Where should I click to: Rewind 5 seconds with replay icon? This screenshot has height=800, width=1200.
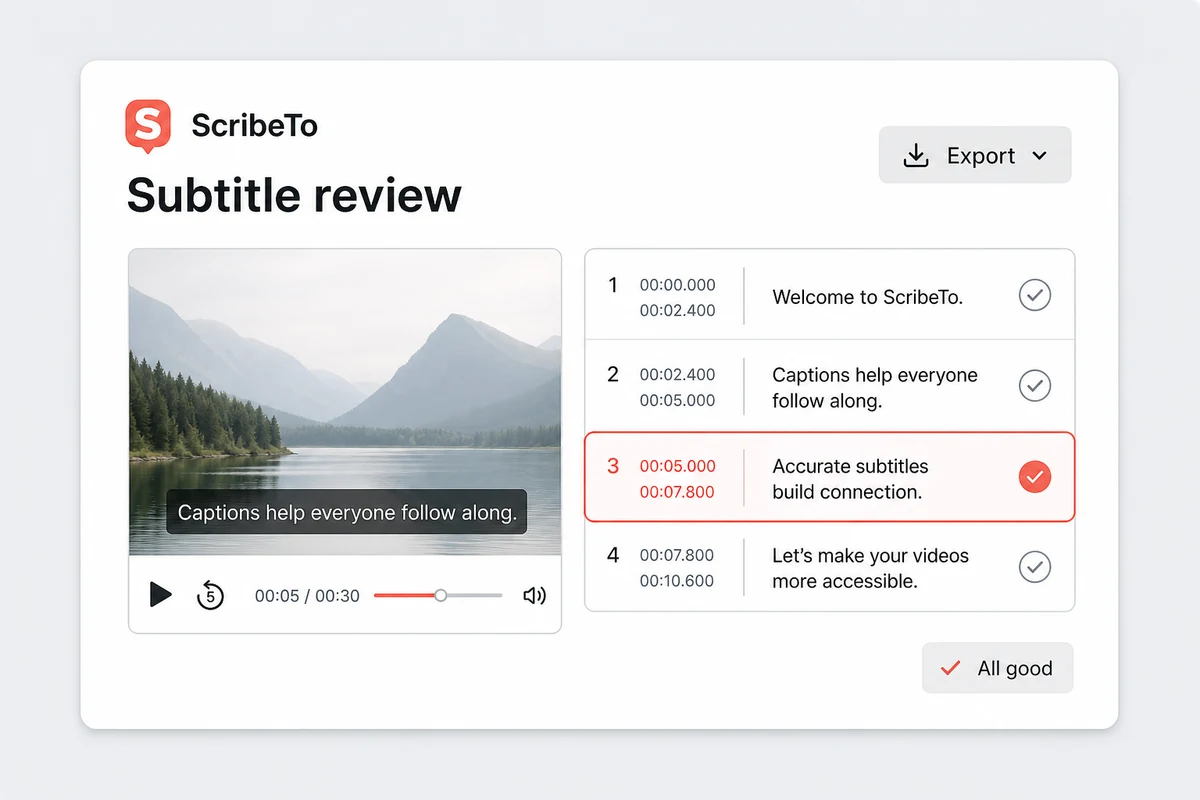pyautogui.click(x=209, y=595)
